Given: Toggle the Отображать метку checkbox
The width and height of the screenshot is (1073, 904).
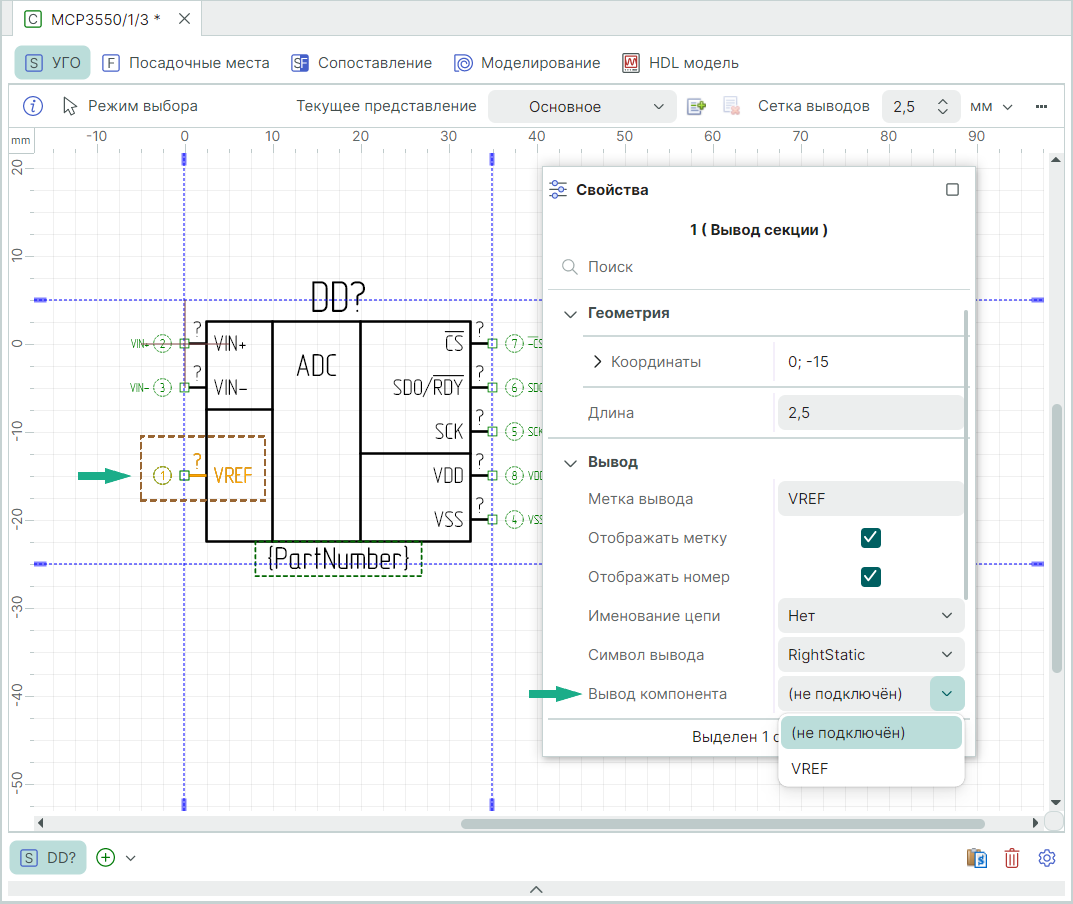Looking at the screenshot, I should click(x=870, y=538).
